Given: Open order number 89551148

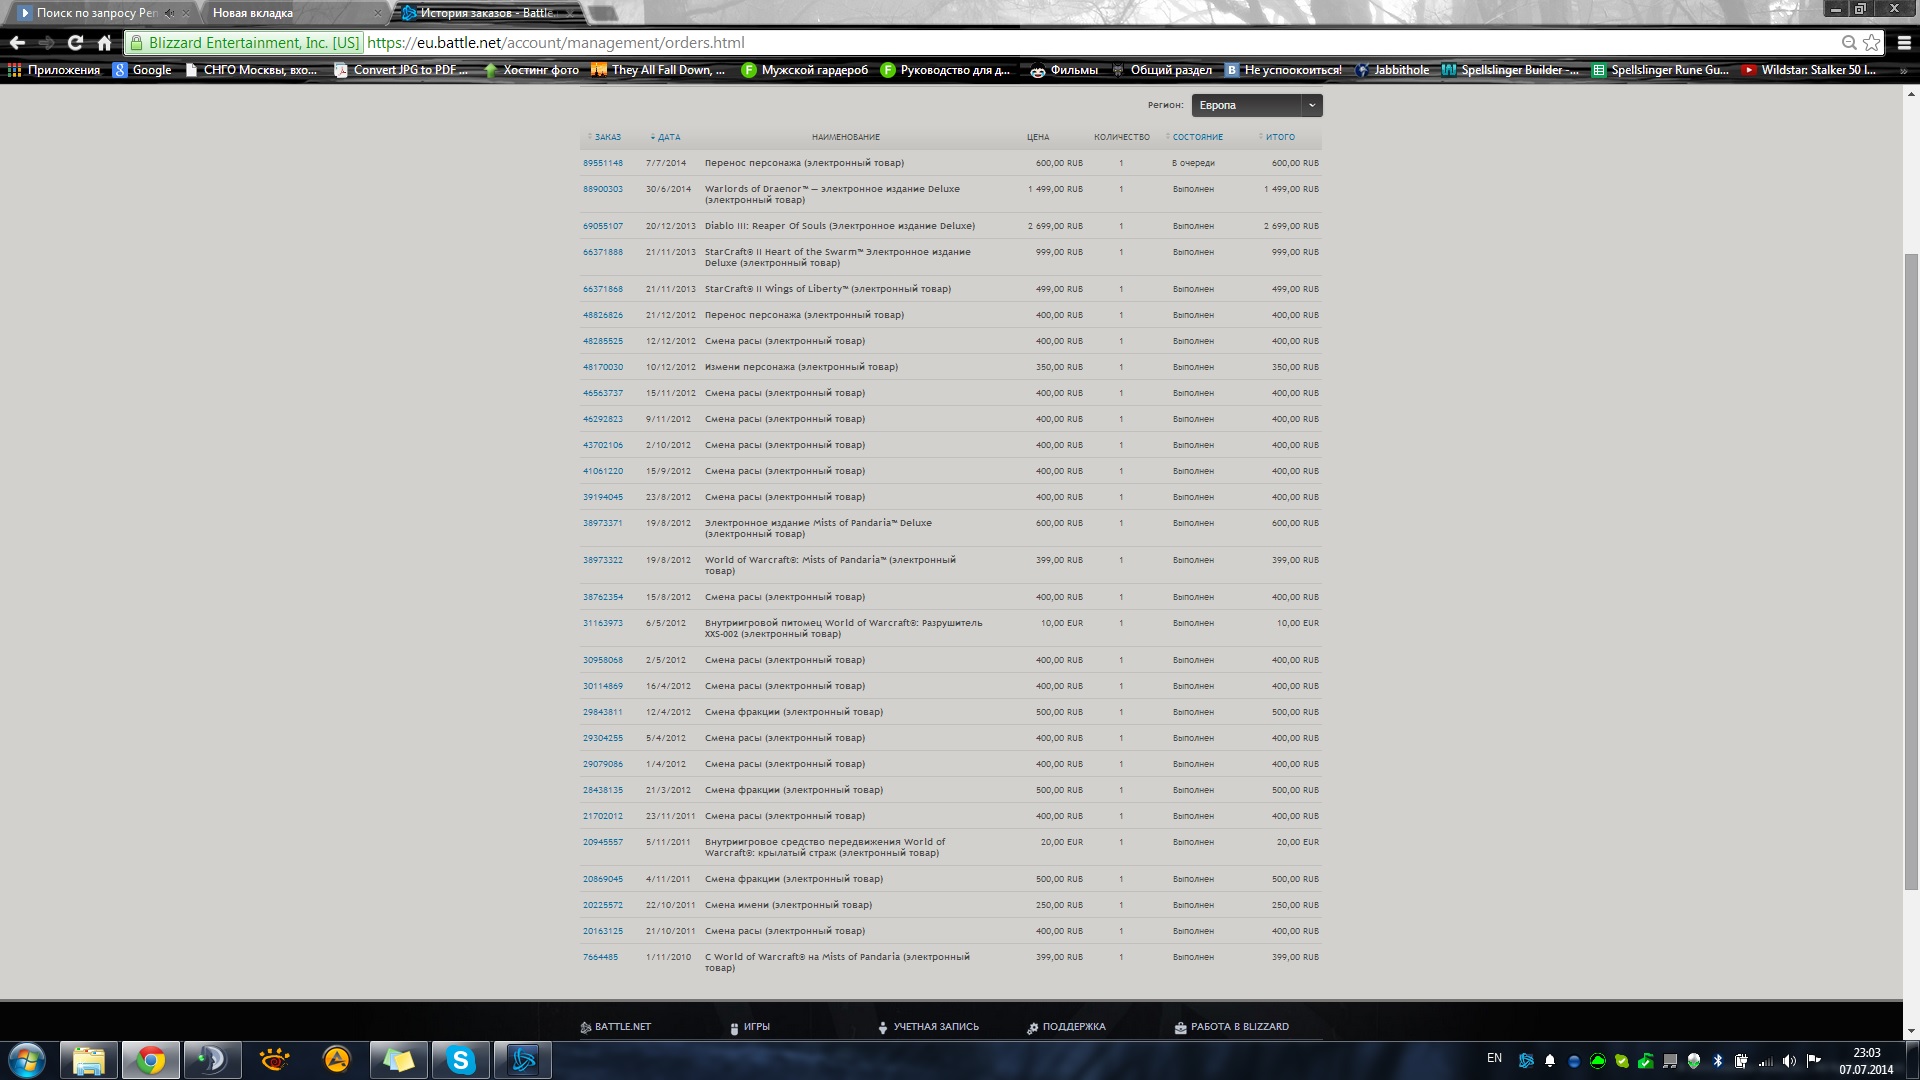Looking at the screenshot, I should pyautogui.click(x=603, y=163).
